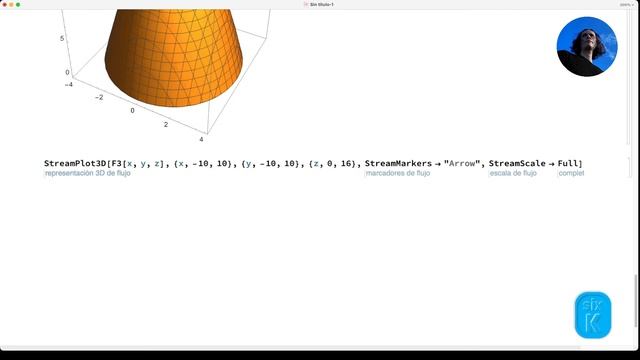
Task: Click the yellow minimize window button
Action: [11, 4]
